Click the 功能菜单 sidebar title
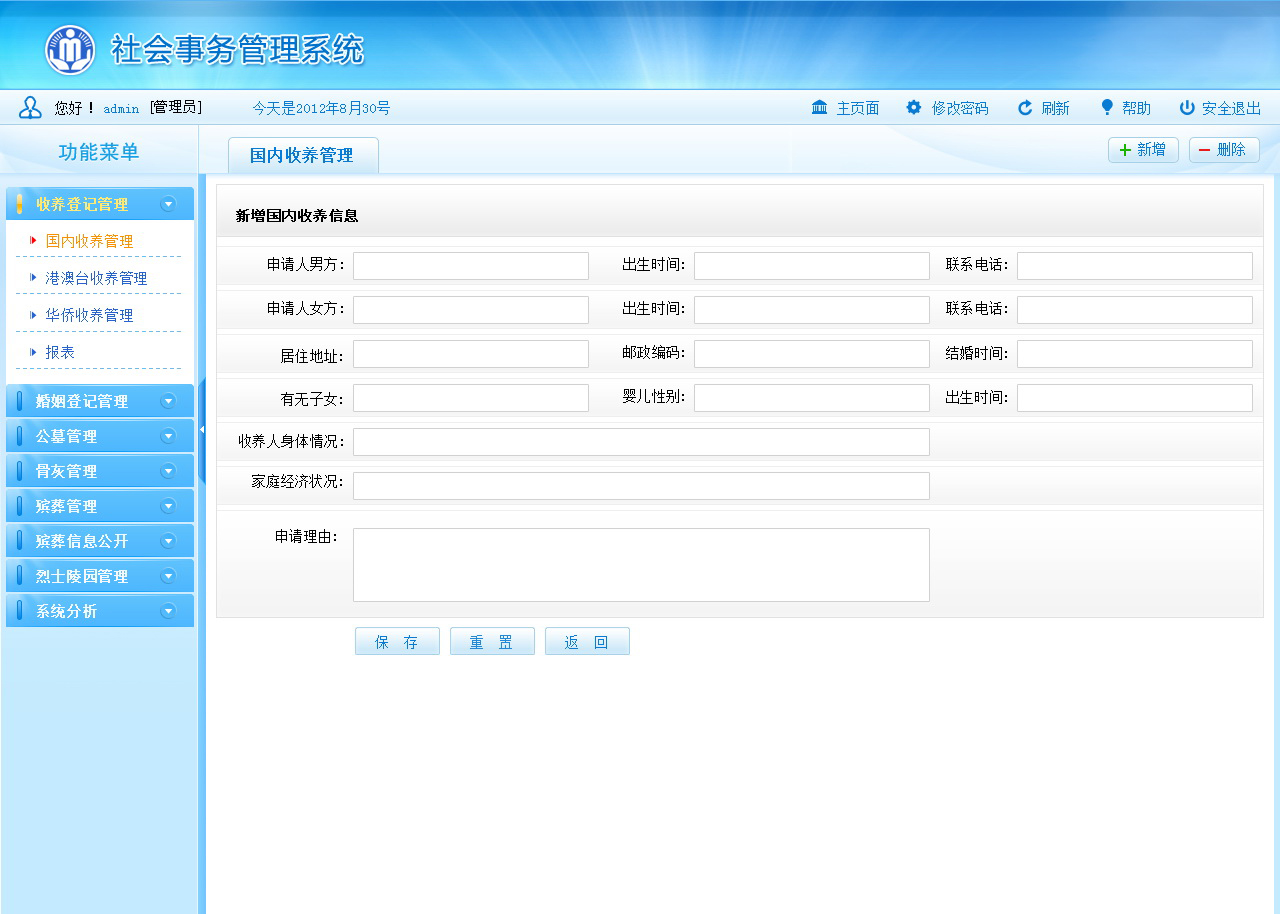Image resolution: width=1280 pixels, height=914 pixels. (x=99, y=152)
